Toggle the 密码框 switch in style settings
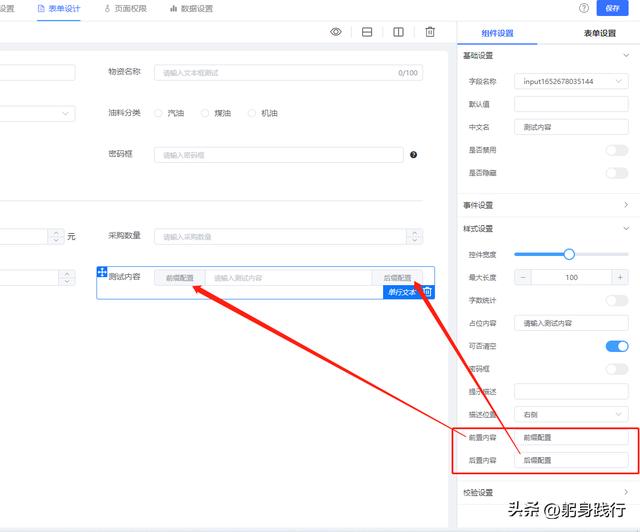Screen dimensions: 640x532 click(617, 369)
